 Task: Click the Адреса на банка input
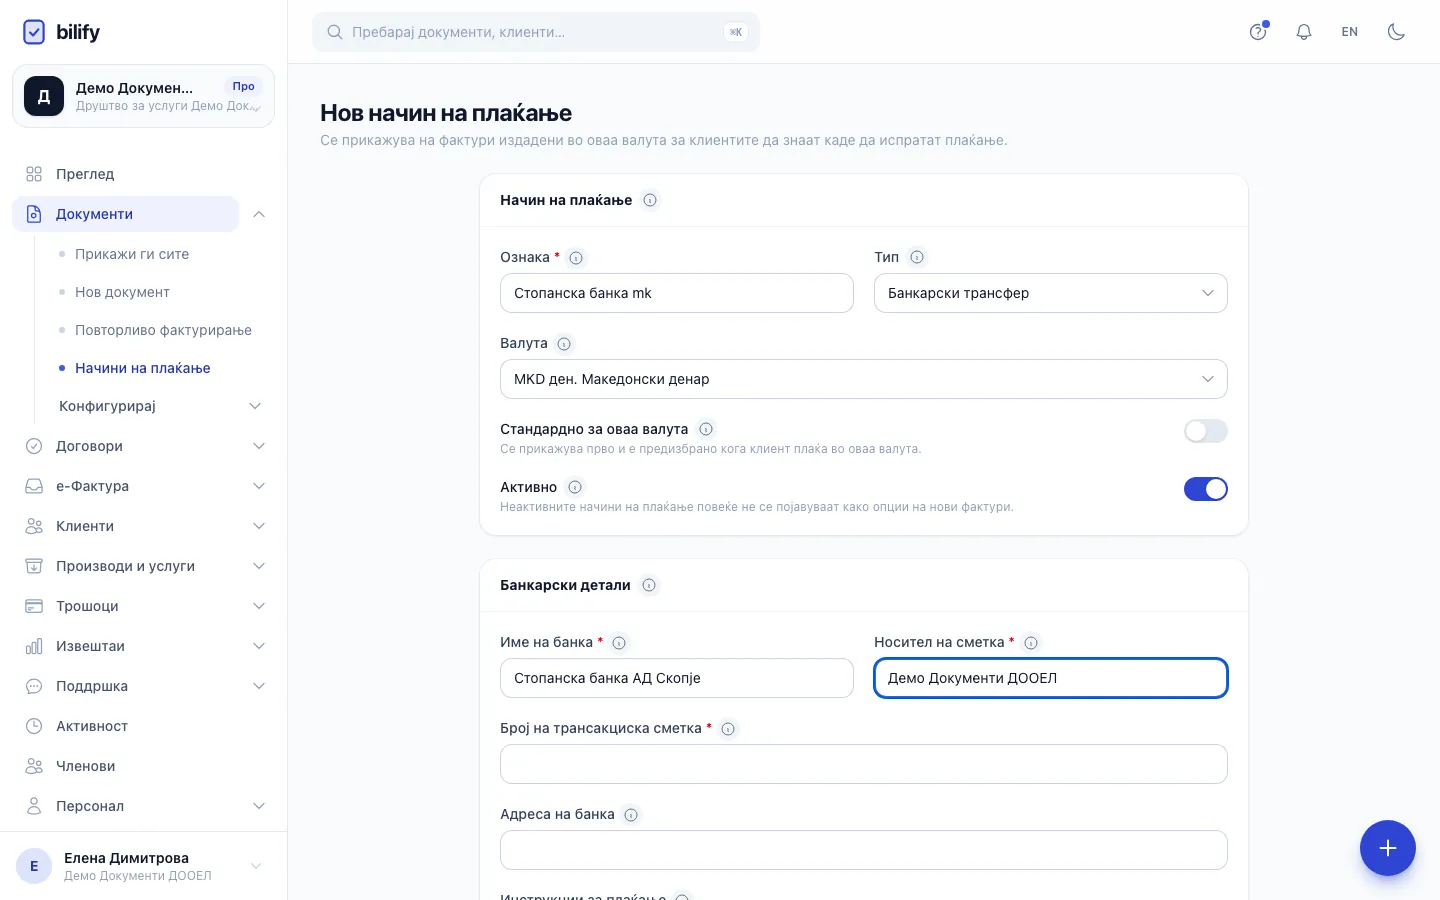864,850
